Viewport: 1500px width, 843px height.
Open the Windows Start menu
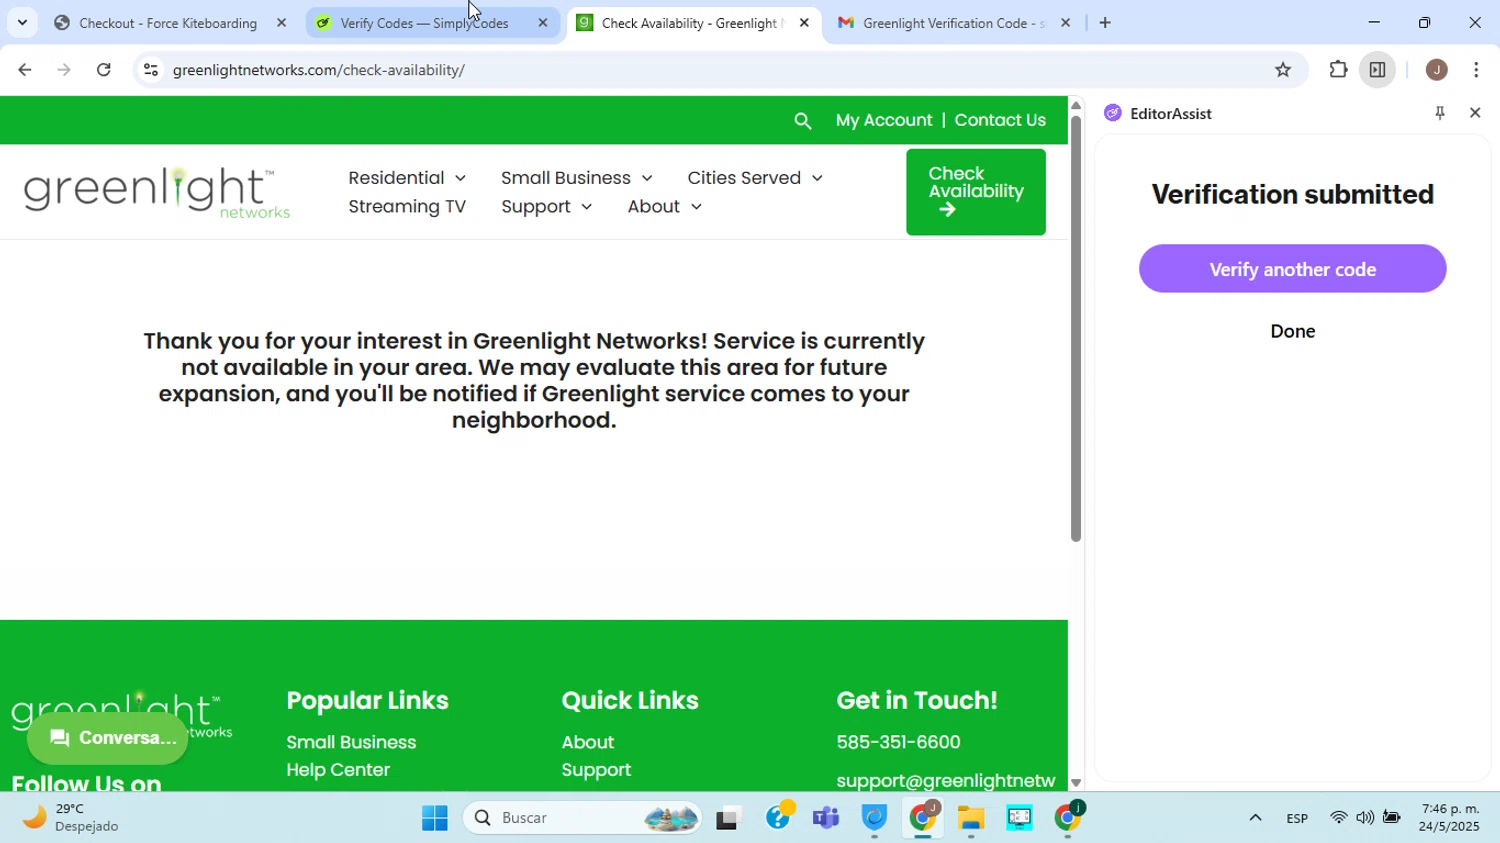pos(435,818)
